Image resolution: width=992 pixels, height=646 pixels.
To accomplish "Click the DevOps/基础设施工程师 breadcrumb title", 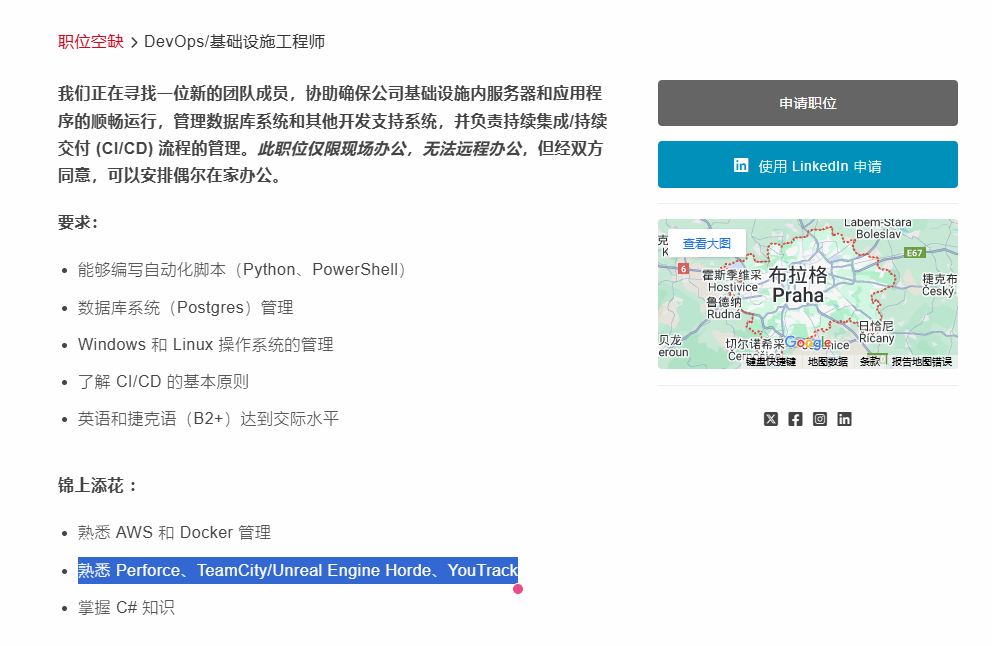I will point(234,41).
